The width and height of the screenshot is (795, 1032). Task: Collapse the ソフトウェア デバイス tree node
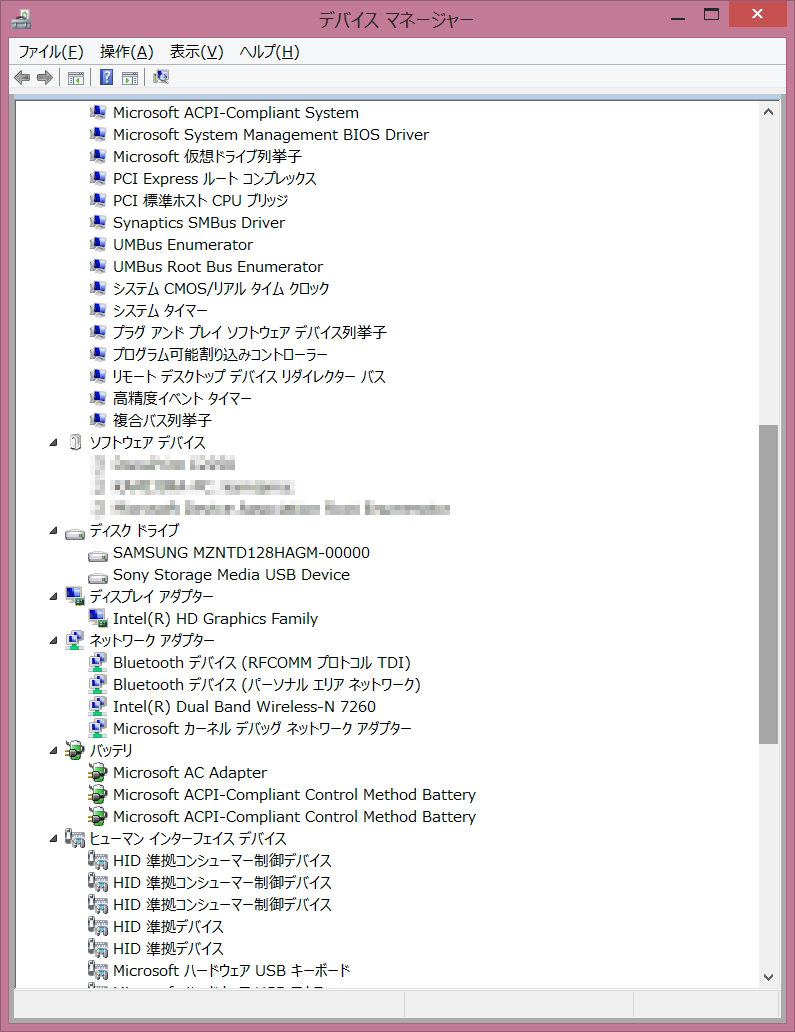(54, 442)
